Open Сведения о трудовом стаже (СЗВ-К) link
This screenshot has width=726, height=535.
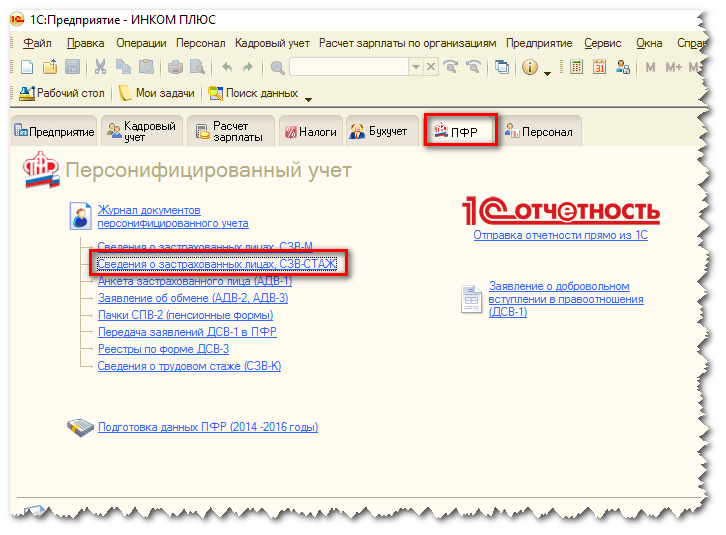(x=189, y=366)
